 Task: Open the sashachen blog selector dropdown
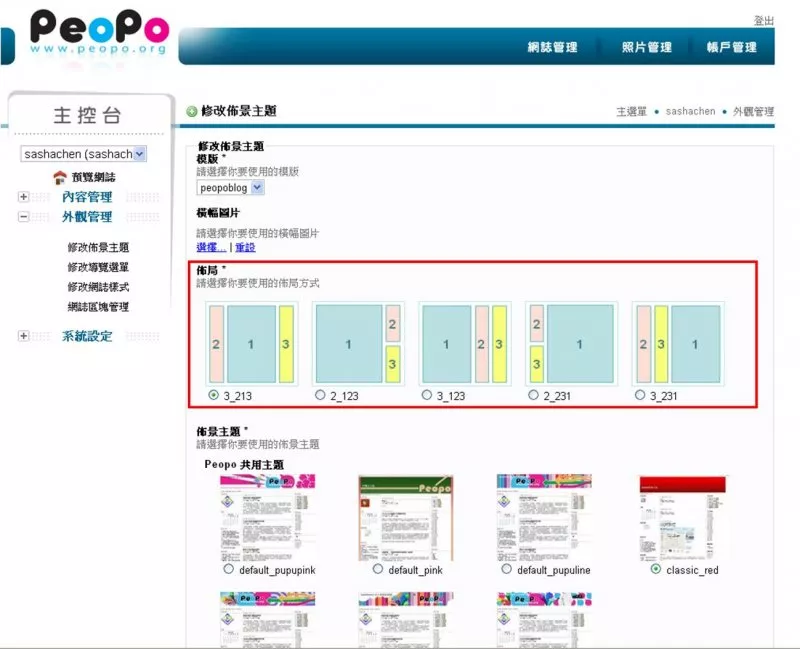(139, 154)
